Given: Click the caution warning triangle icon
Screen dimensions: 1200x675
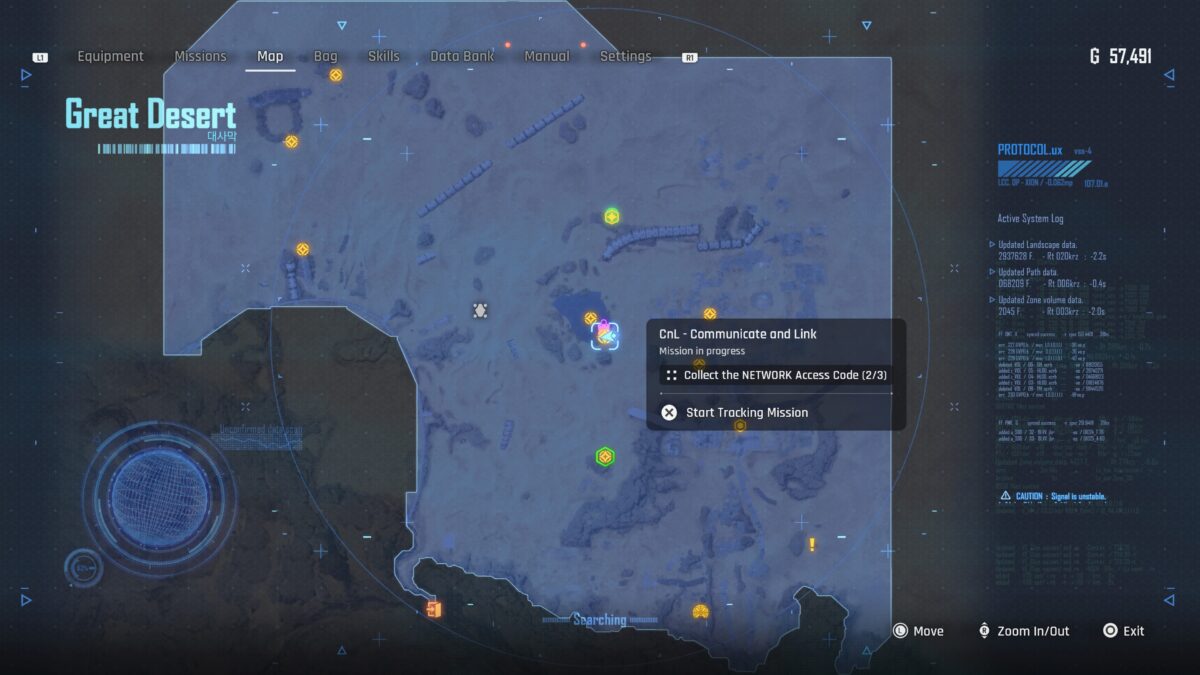Looking at the screenshot, I should [x=1005, y=496].
